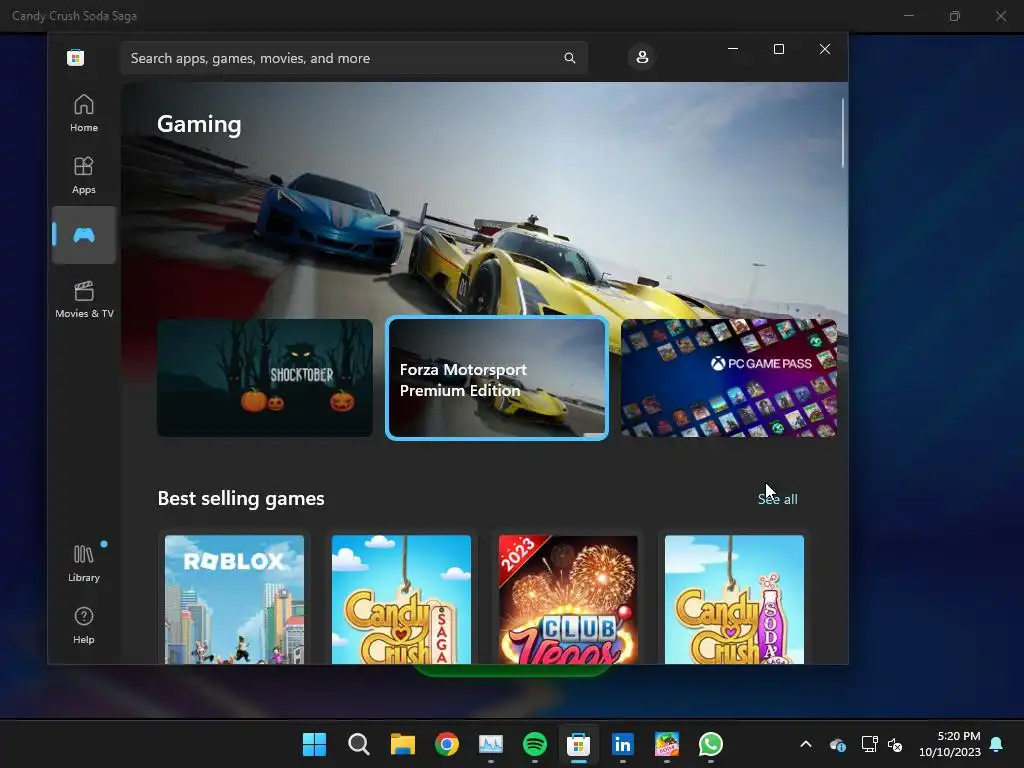This screenshot has height=768, width=1024.
Task: Open the monitor graph app in taskbar
Action: point(490,744)
